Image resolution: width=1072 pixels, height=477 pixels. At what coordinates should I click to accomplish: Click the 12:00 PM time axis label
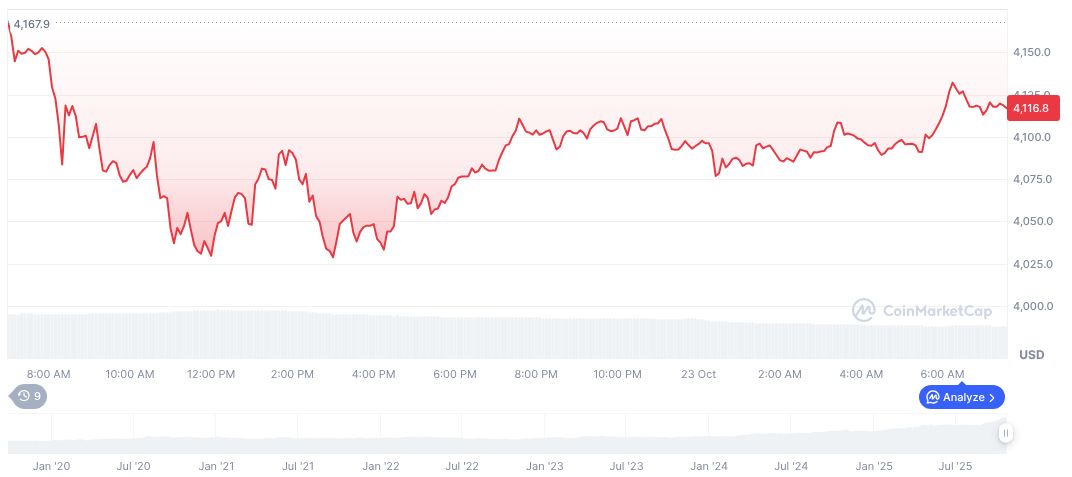point(212,374)
